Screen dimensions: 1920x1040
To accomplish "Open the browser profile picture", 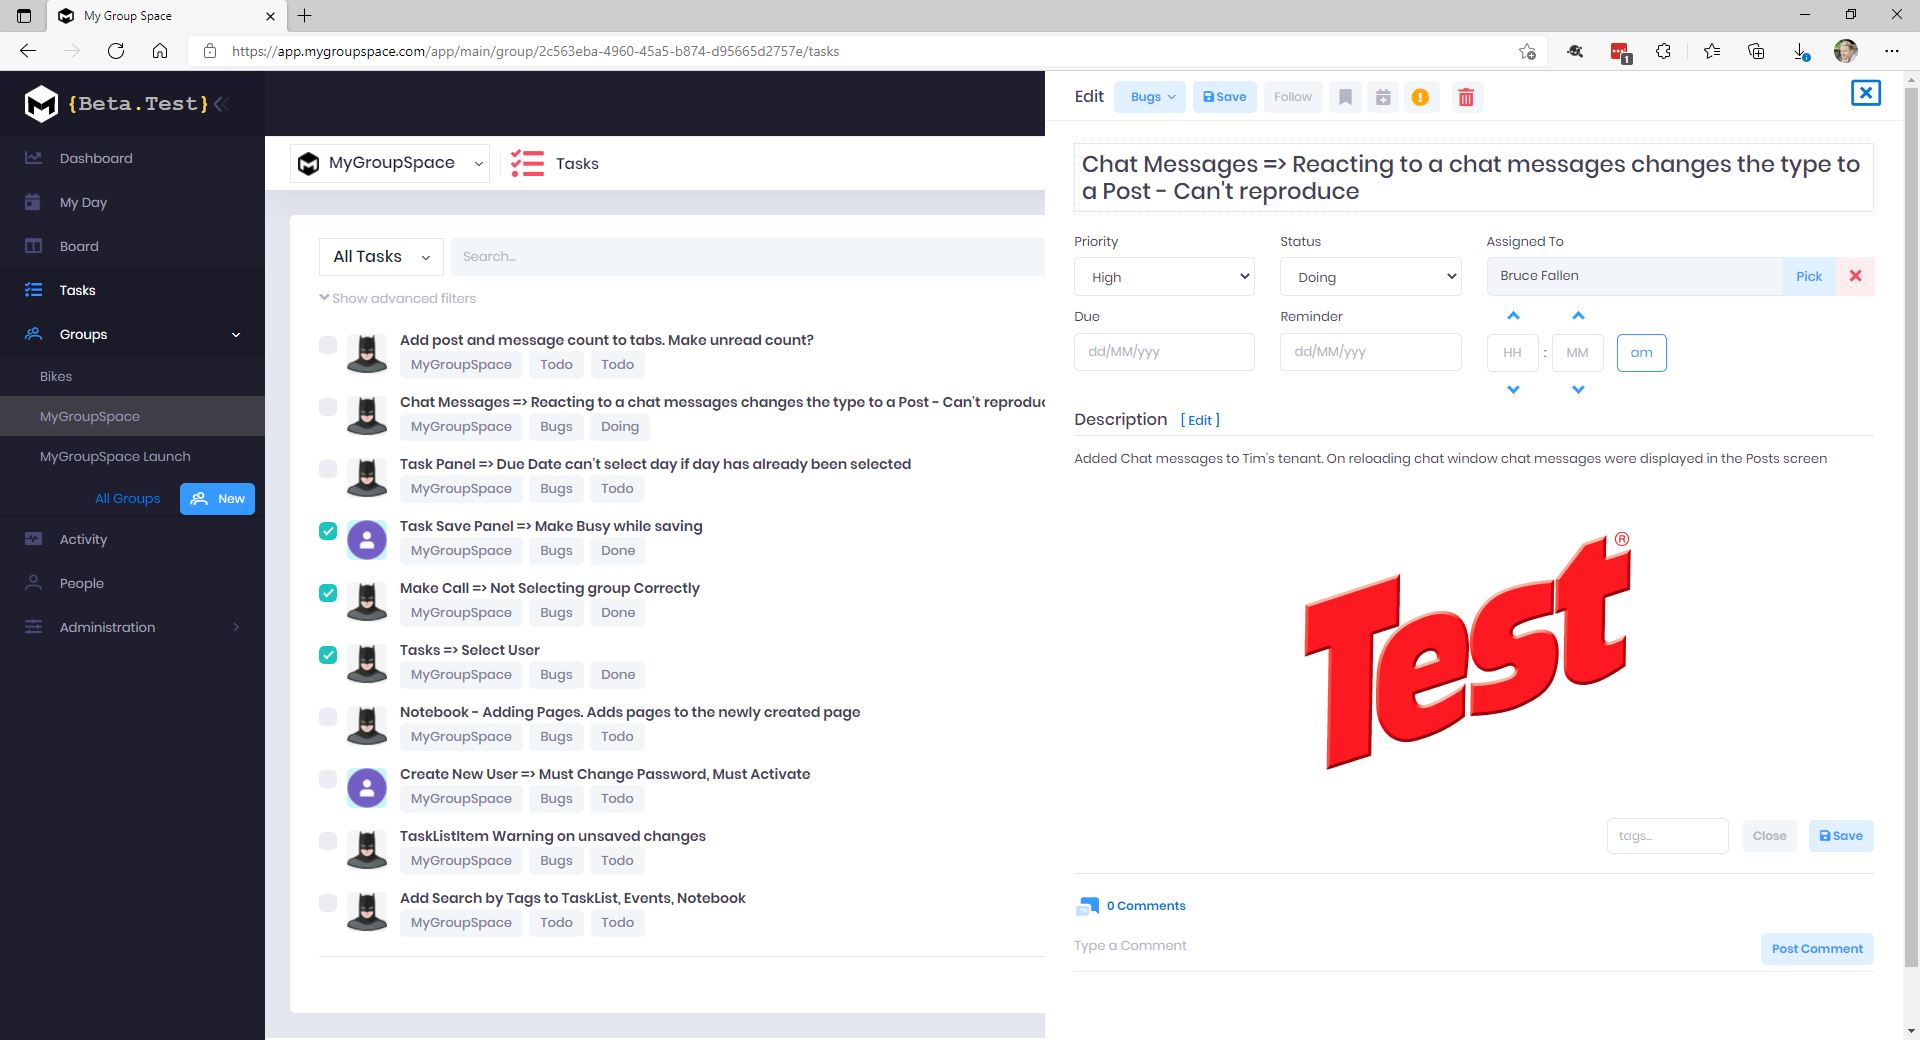I will [1846, 51].
